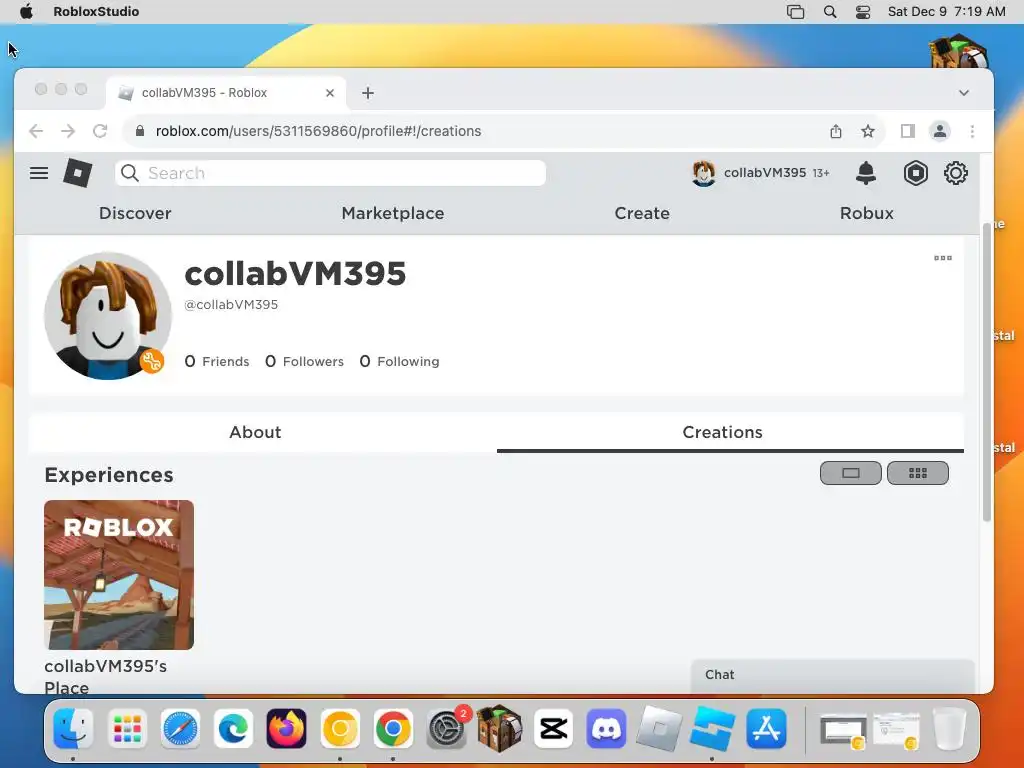The image size is (1024, 768).
Task: Open Chrome's three-dot menu
Action: [972, 131]
